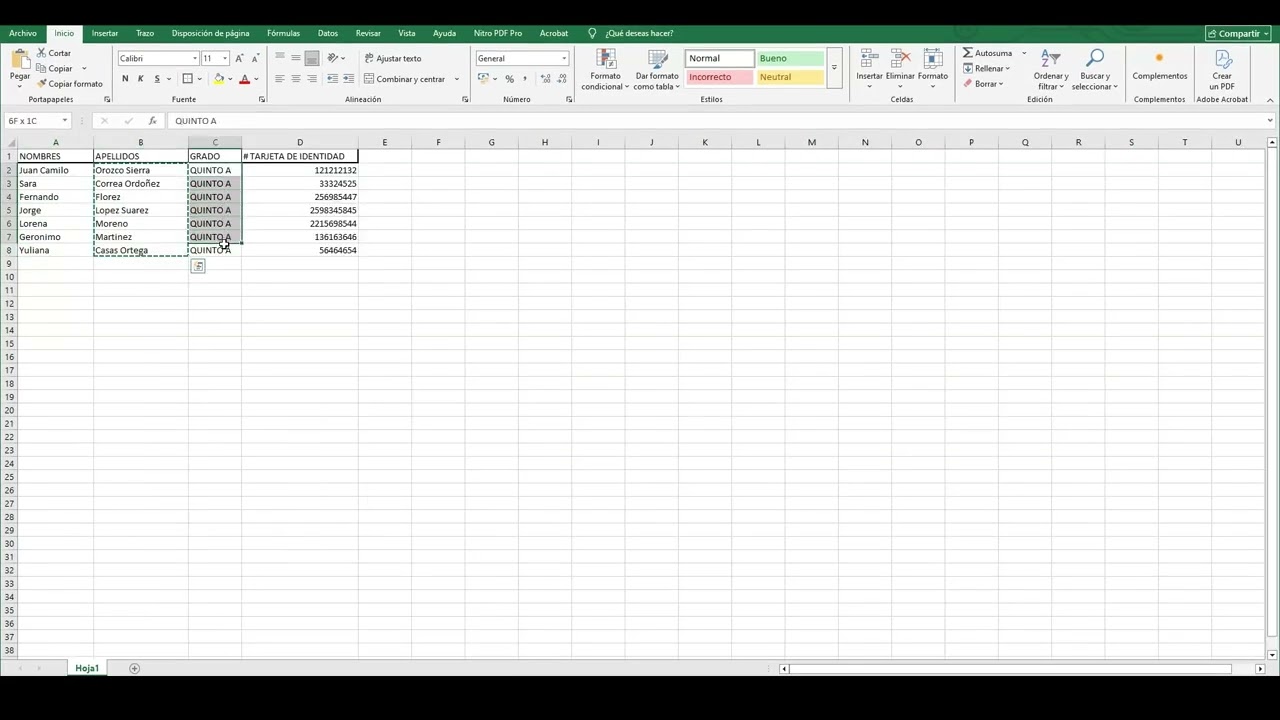Apply the Incorrecto cell style
Image resolution: width=1280 pixels, height=720 pixels.
pos(719,77)
